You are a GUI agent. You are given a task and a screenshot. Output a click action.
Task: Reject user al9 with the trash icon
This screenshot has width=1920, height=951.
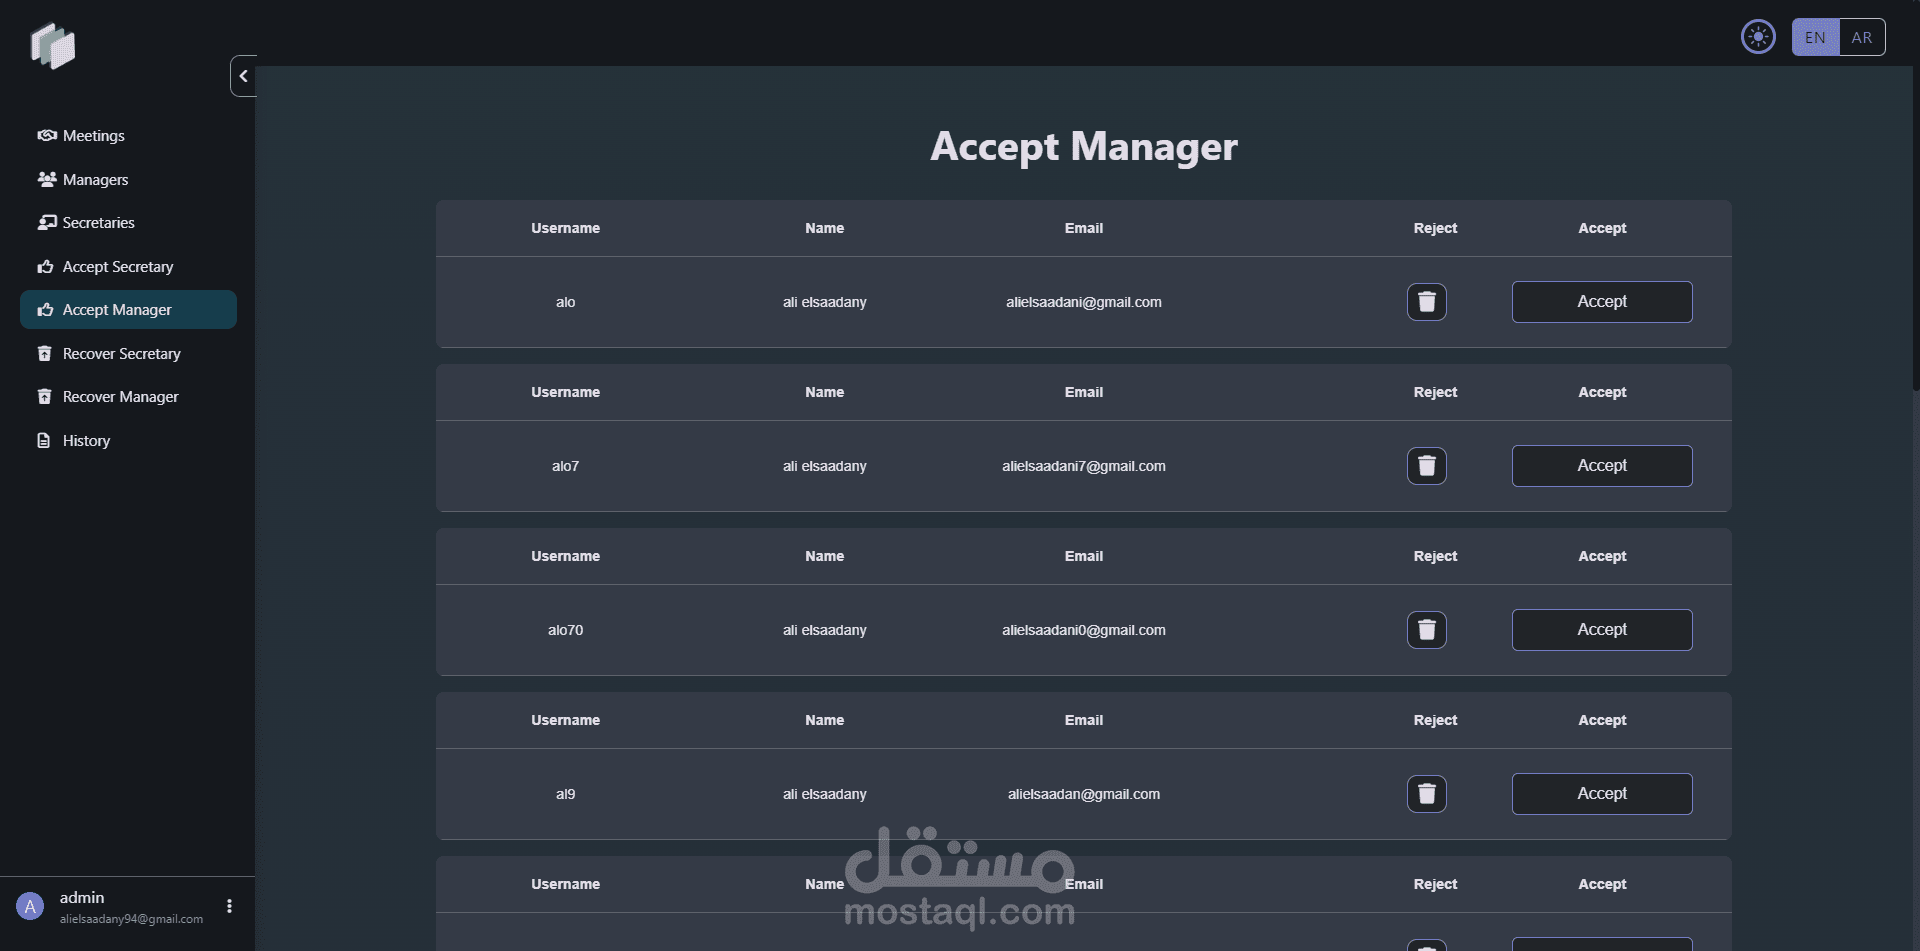[x=1427, y=794]
